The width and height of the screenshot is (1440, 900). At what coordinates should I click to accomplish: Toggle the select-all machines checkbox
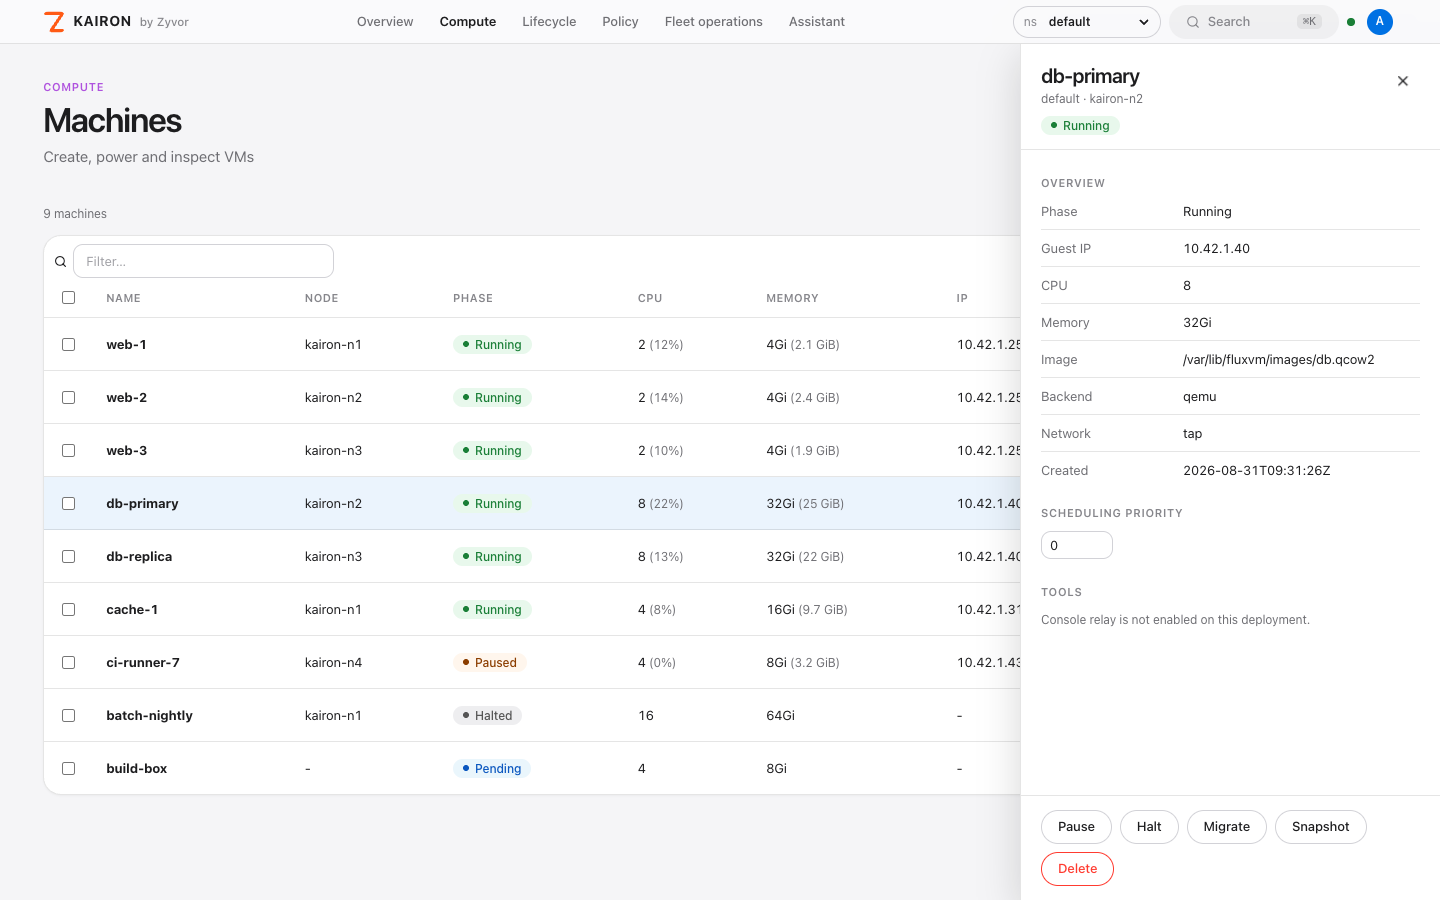pyautogui.click(x=69, y=298)
